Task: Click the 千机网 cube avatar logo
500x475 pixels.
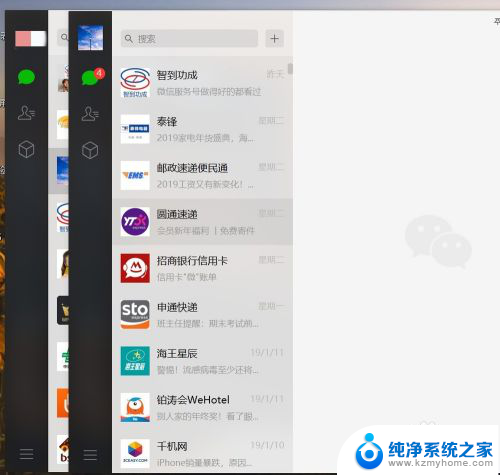Action: (x=135, y=453)
